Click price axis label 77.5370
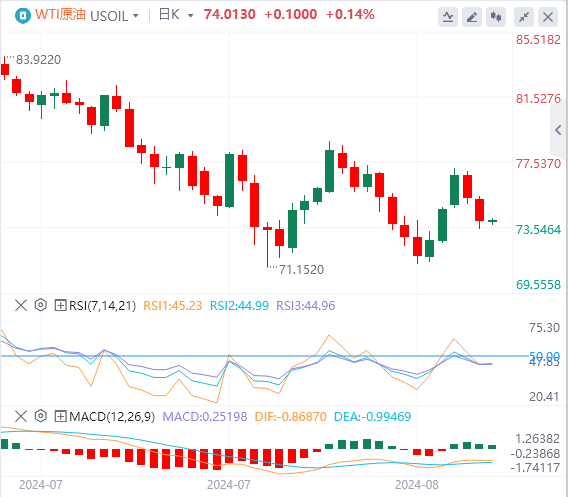The height and width of the screenshot is (497, 568). [538, 164]
